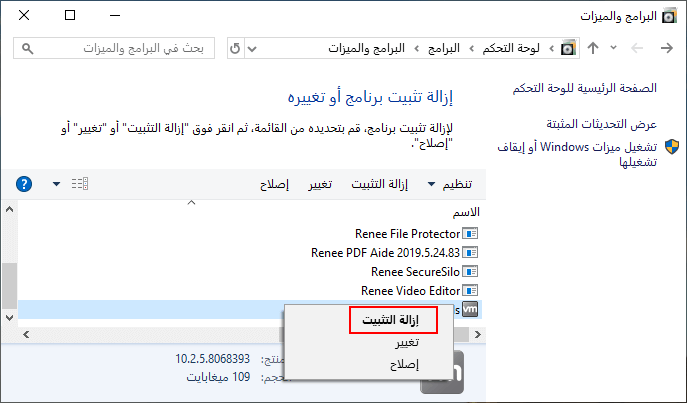Viewport: 687px width, 403px height.
Task: Click لوحة التحكم in the breadcrumb
Action: (x=511, y=48)
